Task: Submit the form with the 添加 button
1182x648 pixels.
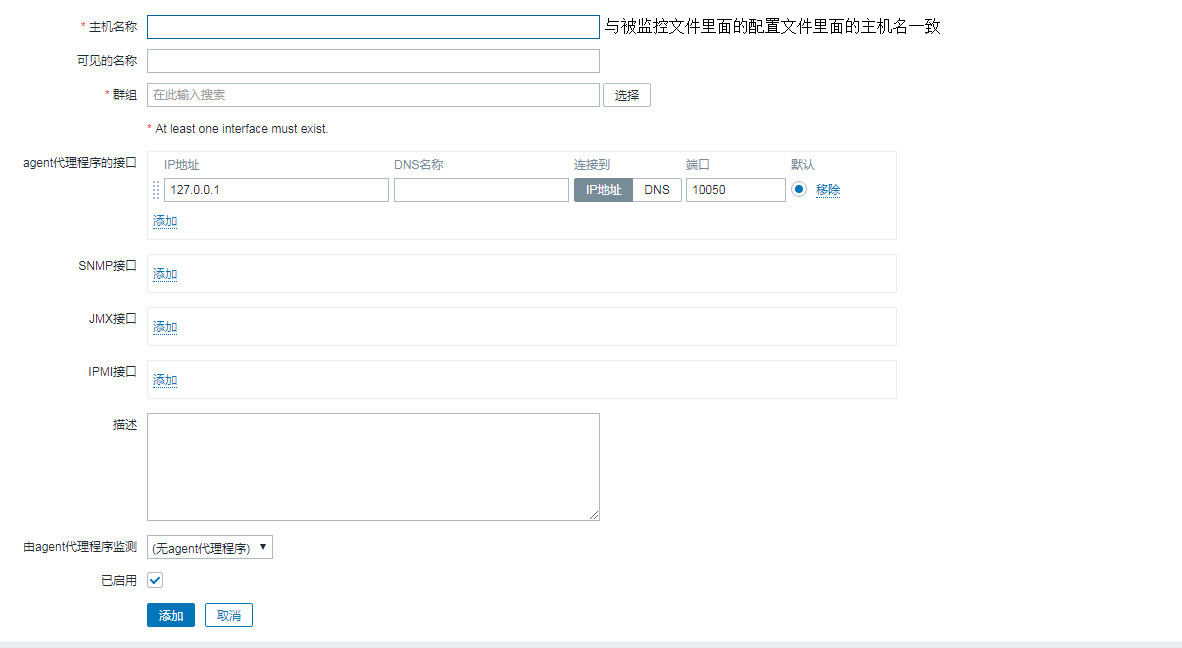Action: 170,615
